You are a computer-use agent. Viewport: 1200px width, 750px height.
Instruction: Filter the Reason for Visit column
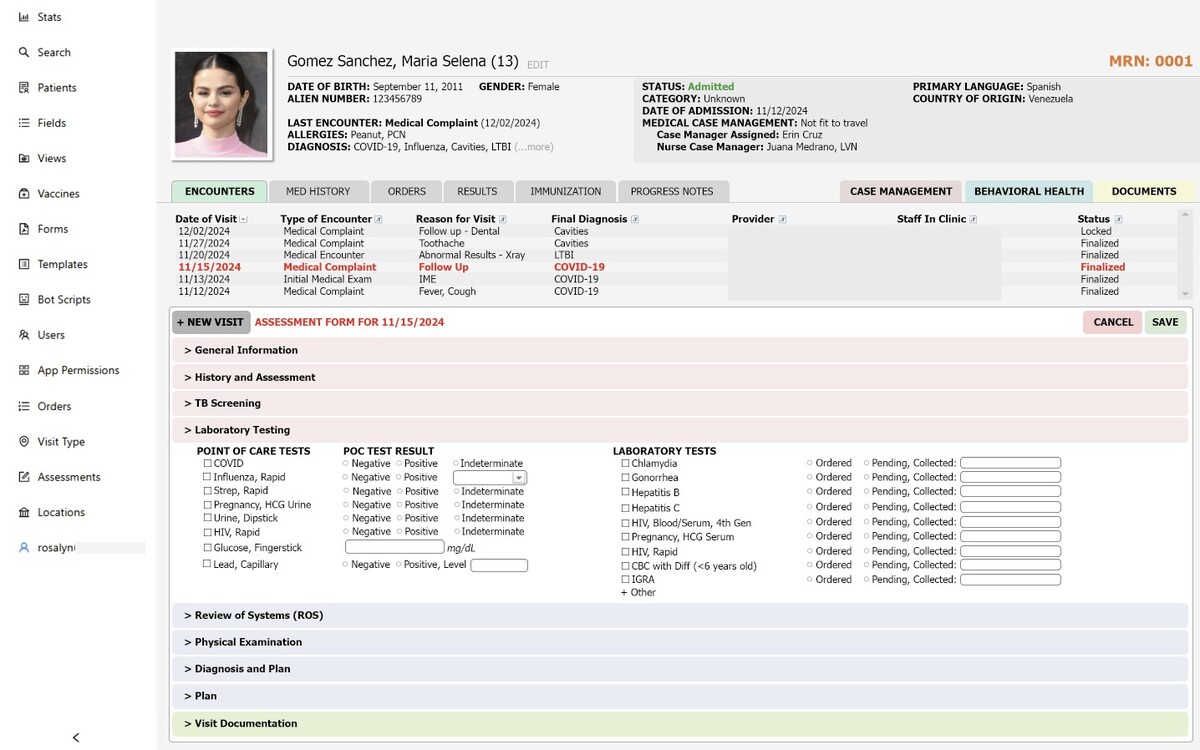503,219
